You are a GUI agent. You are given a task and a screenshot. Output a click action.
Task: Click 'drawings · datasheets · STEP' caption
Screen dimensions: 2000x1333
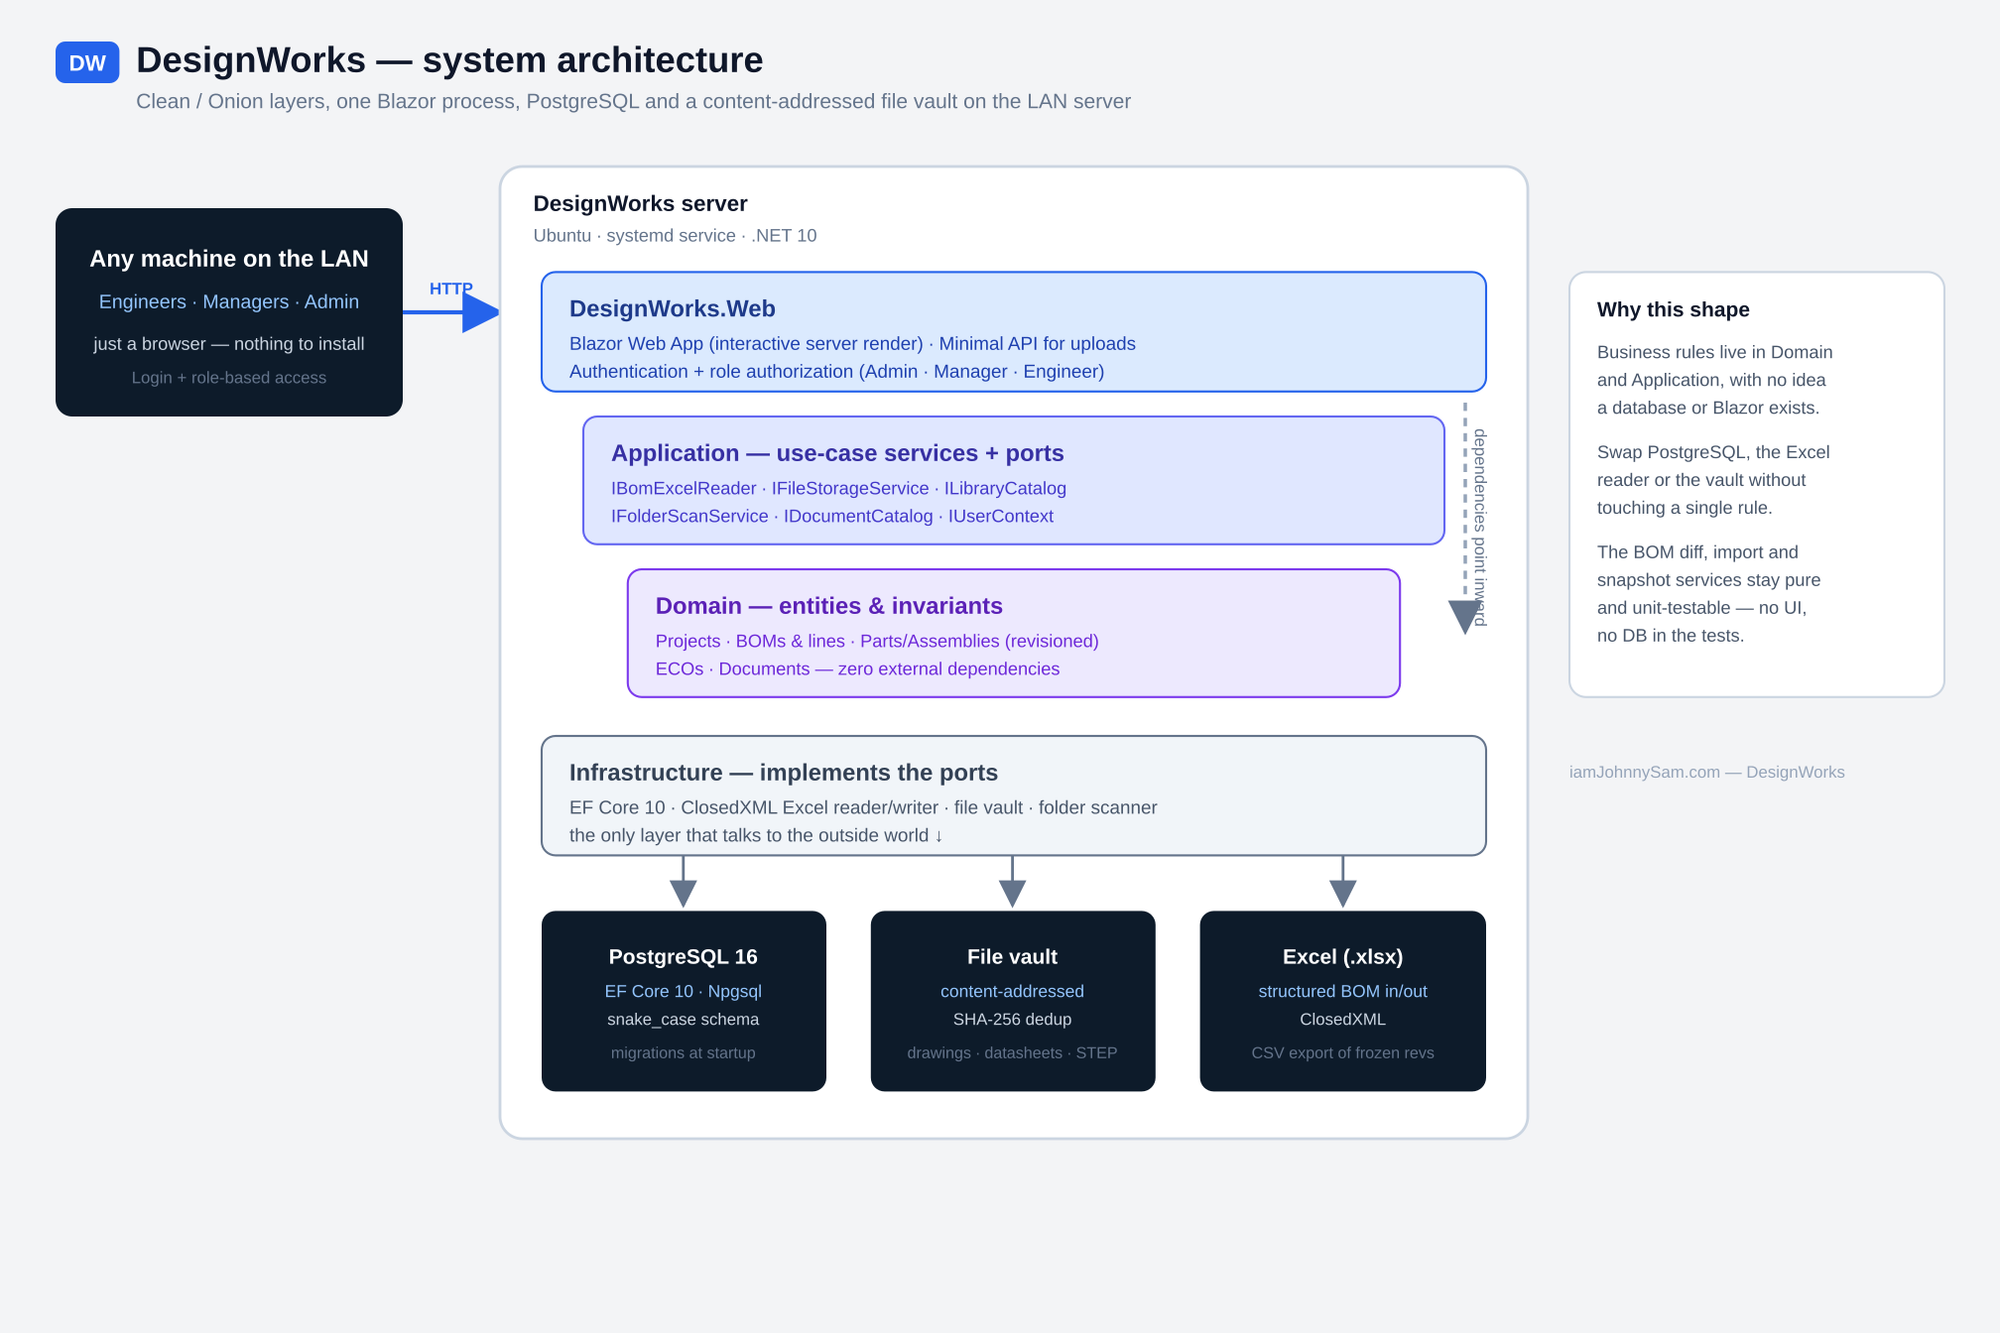(x=1012, y=1052)
